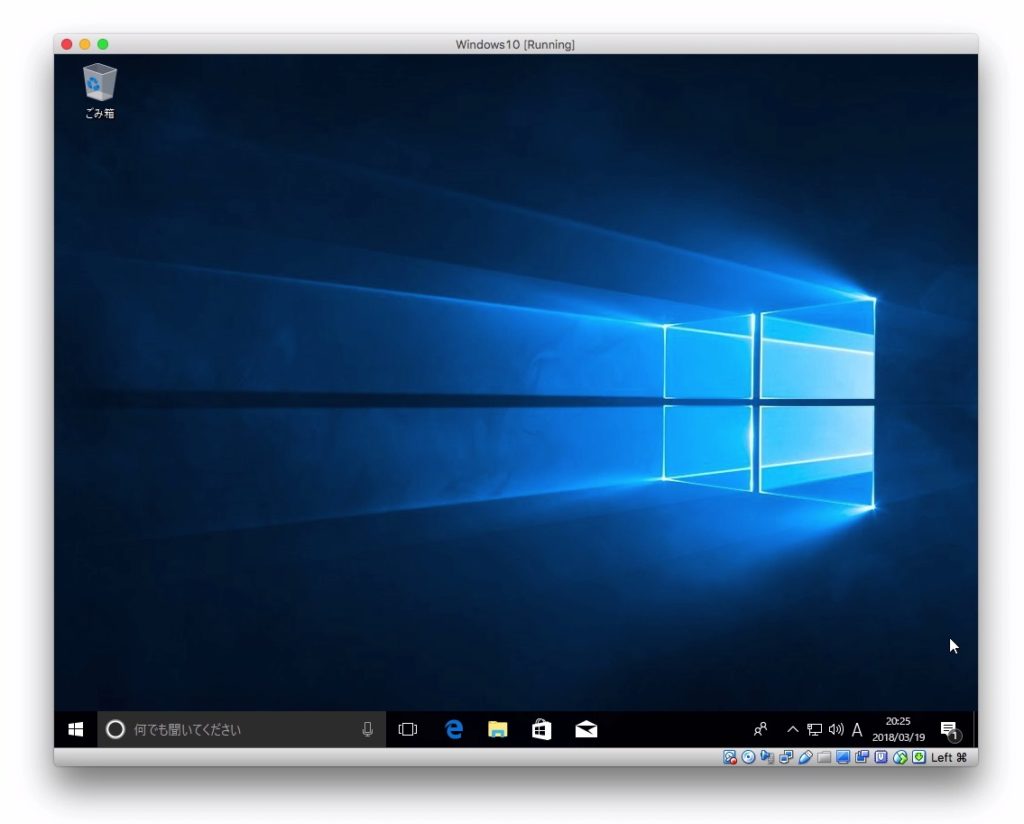The width and height of the screenshot is (1024, 824).
Task: Click VirtualBox optical disc icon
Action: coord(748,757)
